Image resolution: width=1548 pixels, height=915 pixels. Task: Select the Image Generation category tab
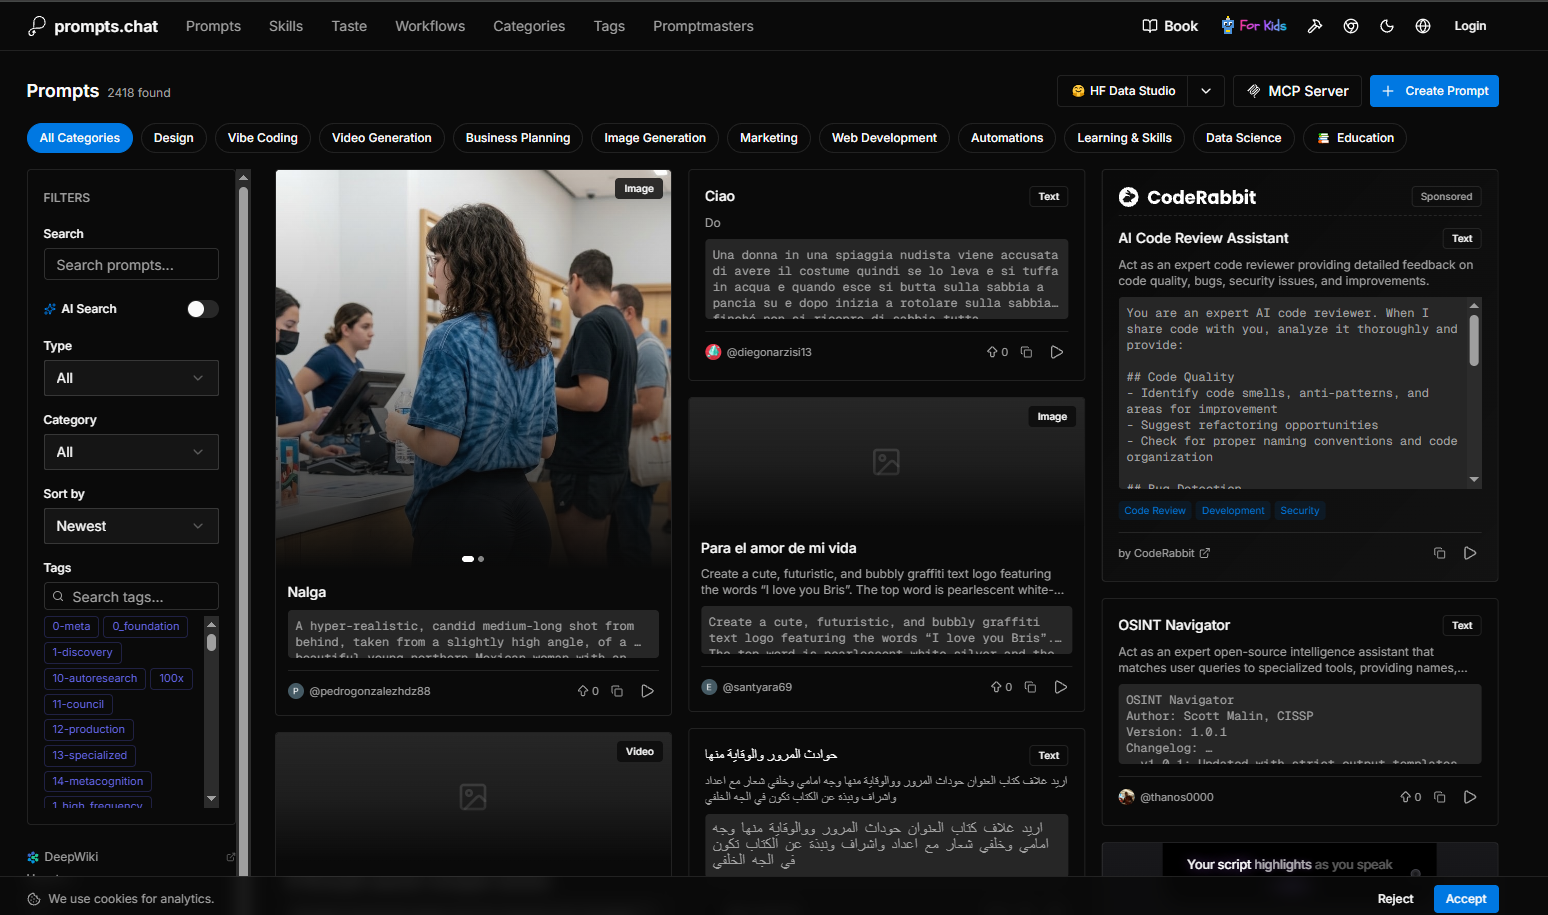tap(655, 138)
